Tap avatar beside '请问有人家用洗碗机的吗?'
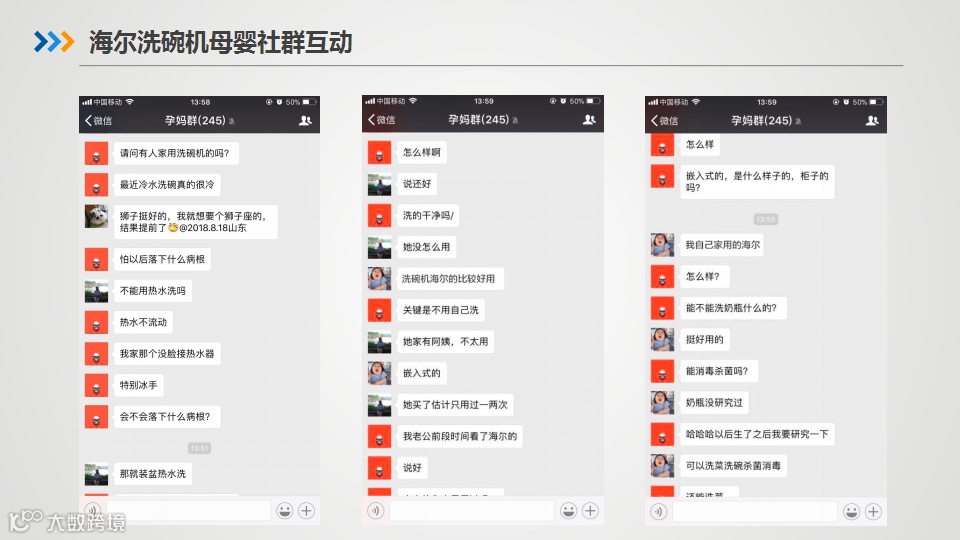960x540 pixels. pyautogui.click(x=96, y=153)
